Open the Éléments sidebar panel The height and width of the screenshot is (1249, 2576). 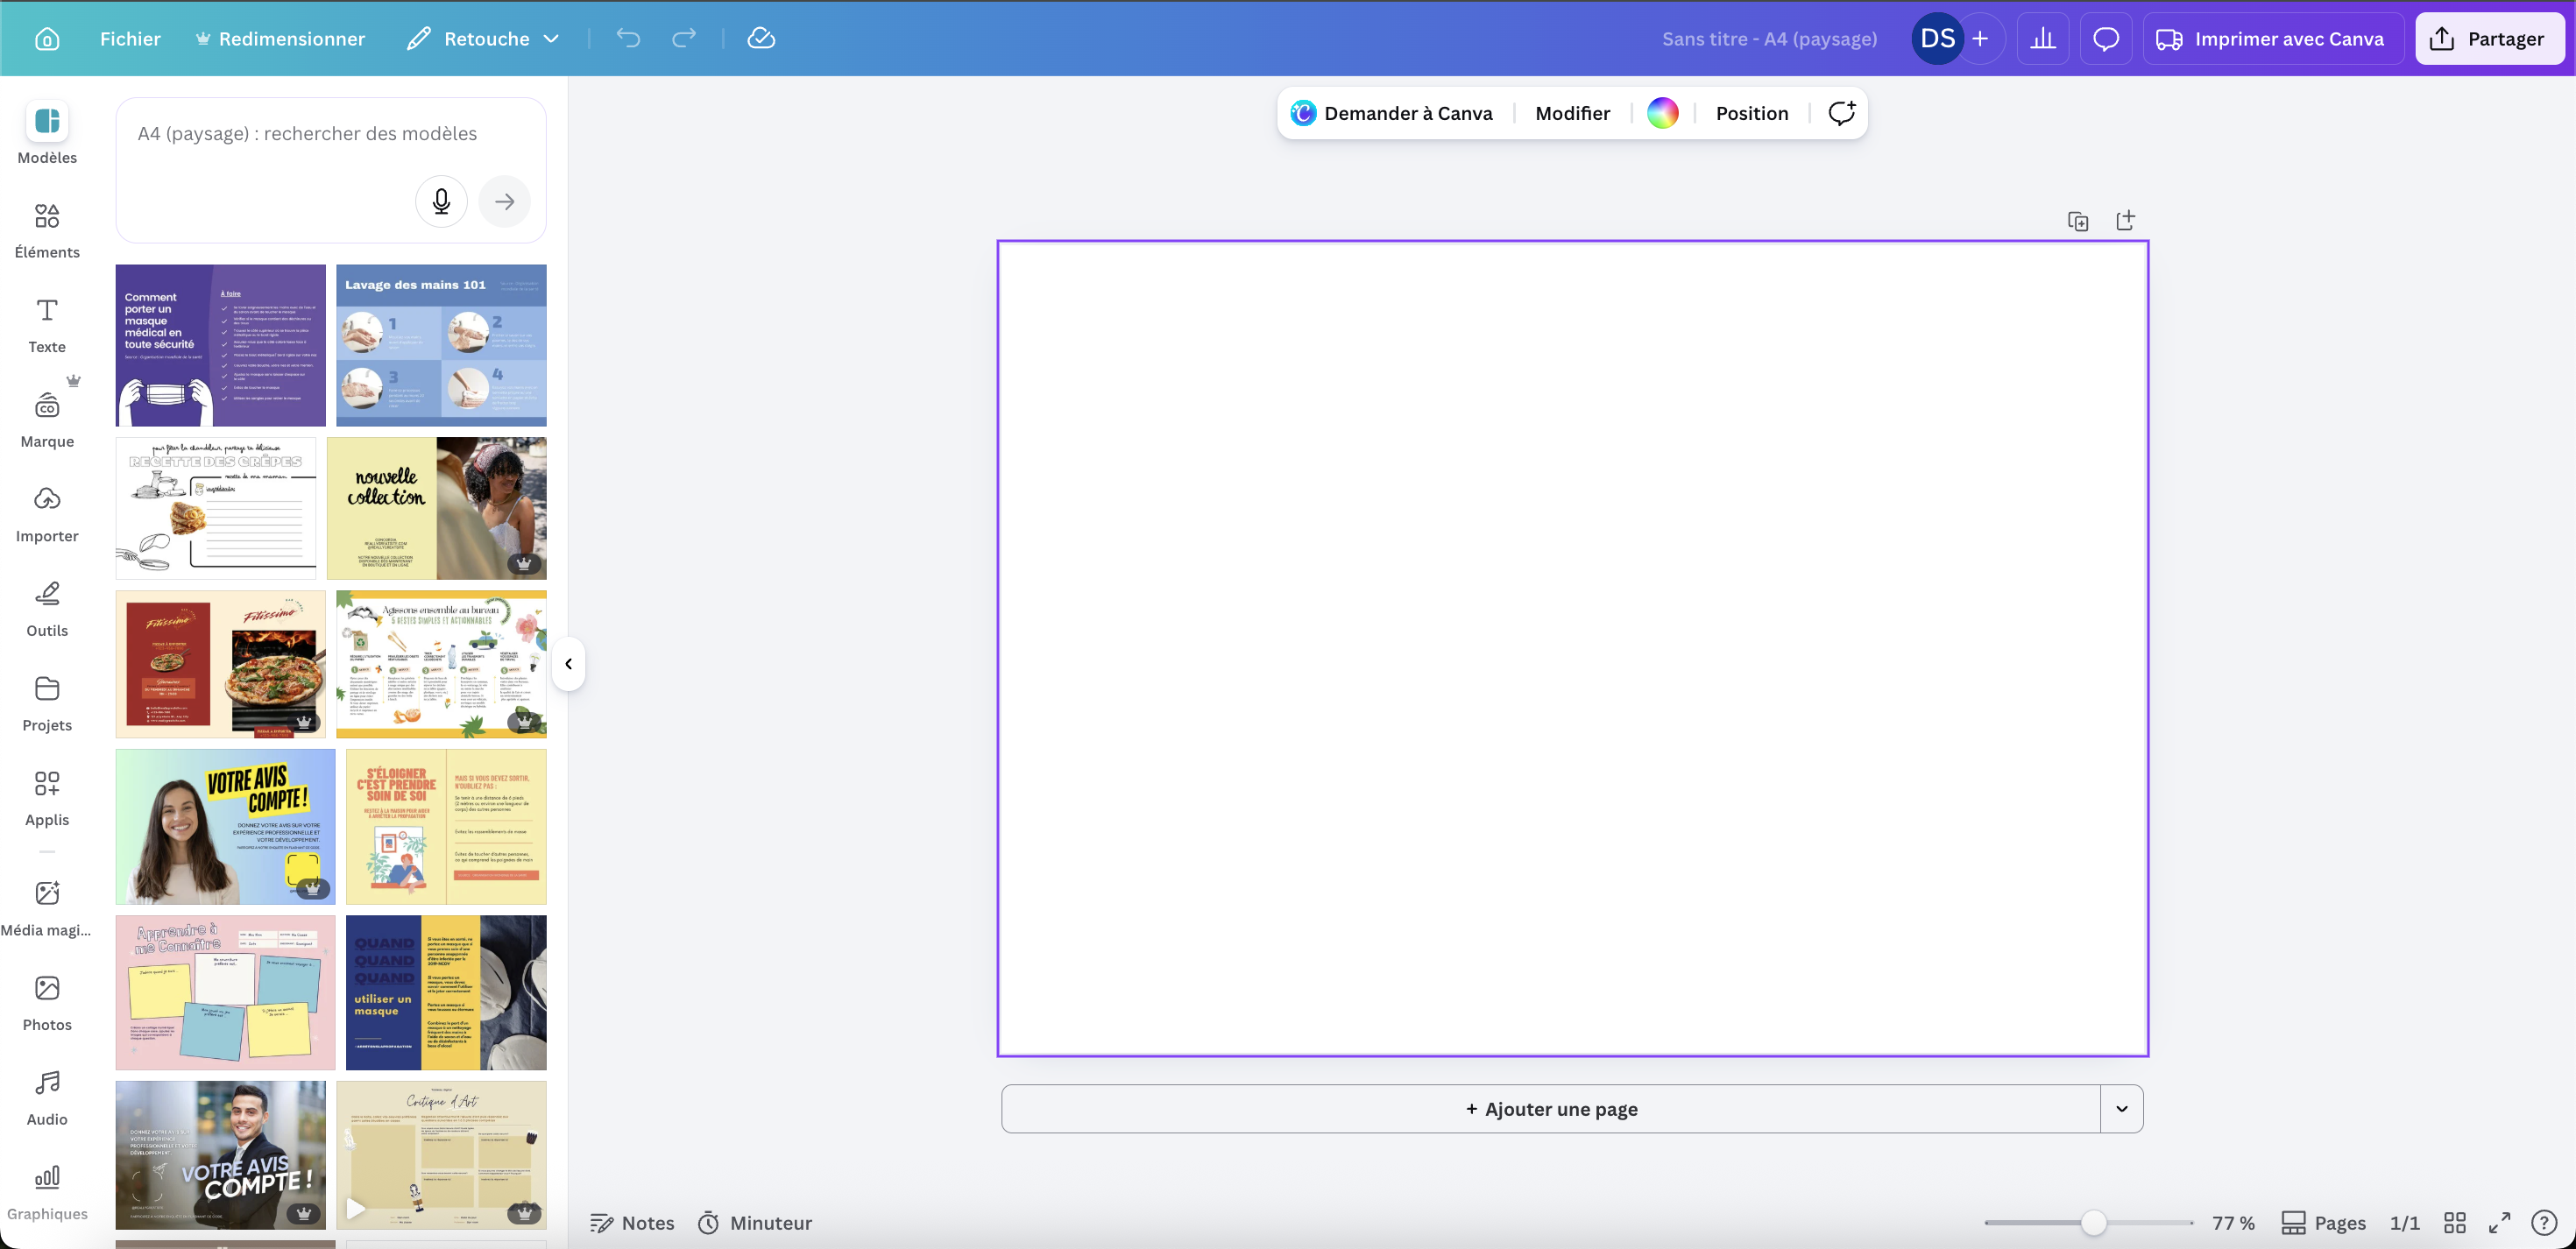click(x=47, y=230)
